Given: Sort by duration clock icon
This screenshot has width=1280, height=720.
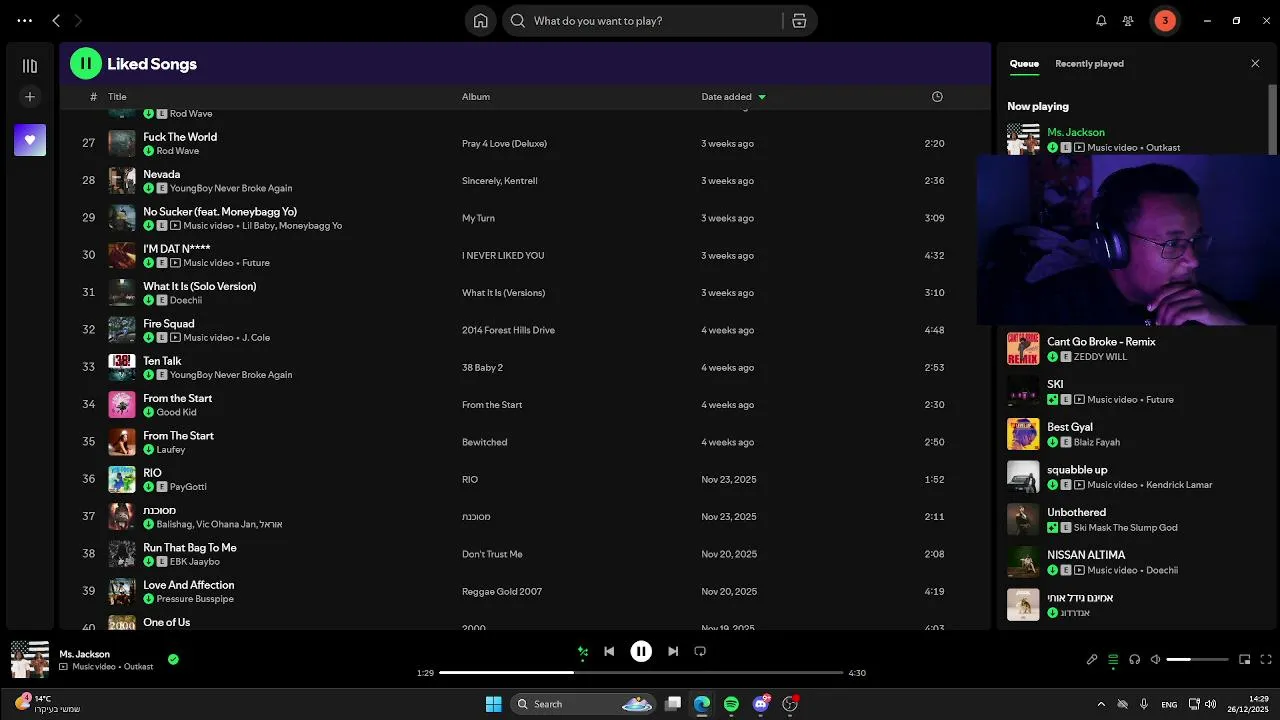Looking at the screenshot, I should click(x=937, y=97).
